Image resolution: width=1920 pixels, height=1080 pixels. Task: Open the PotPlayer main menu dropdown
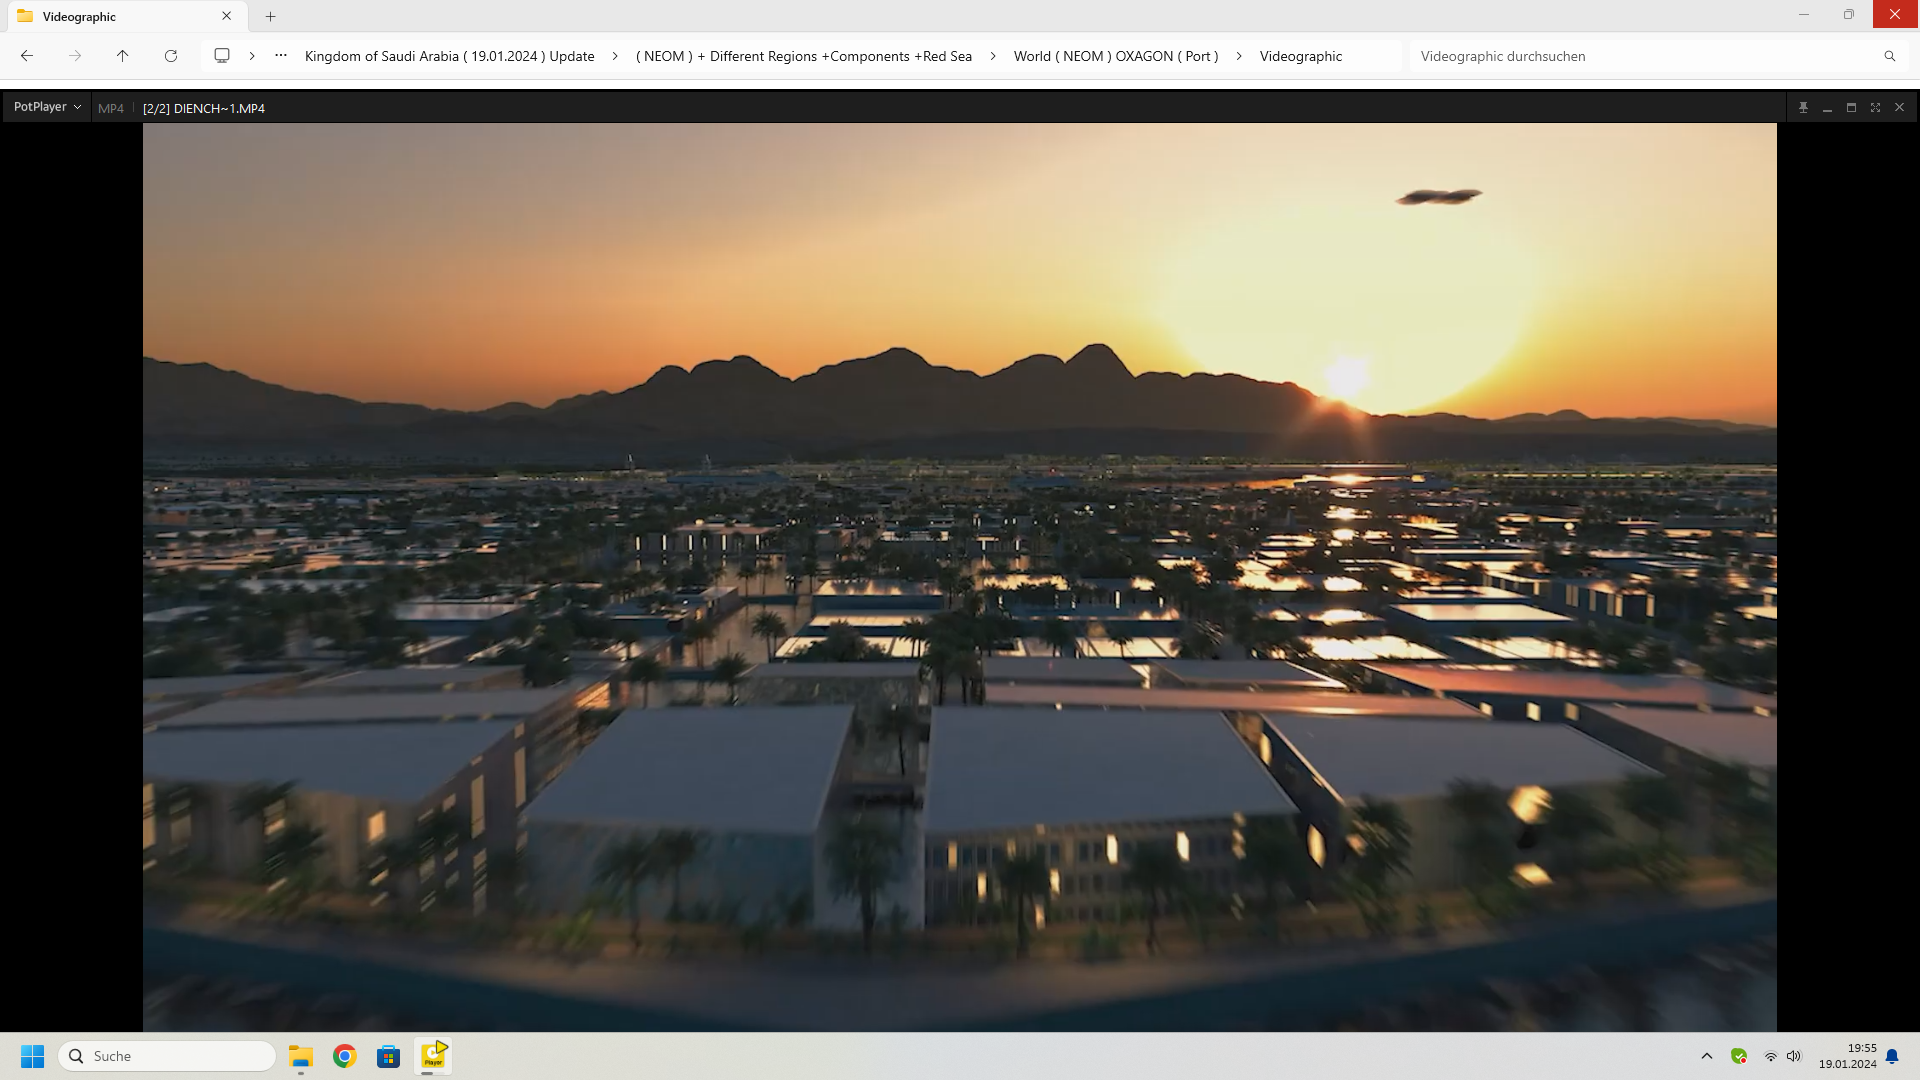(x=47, y=107)
